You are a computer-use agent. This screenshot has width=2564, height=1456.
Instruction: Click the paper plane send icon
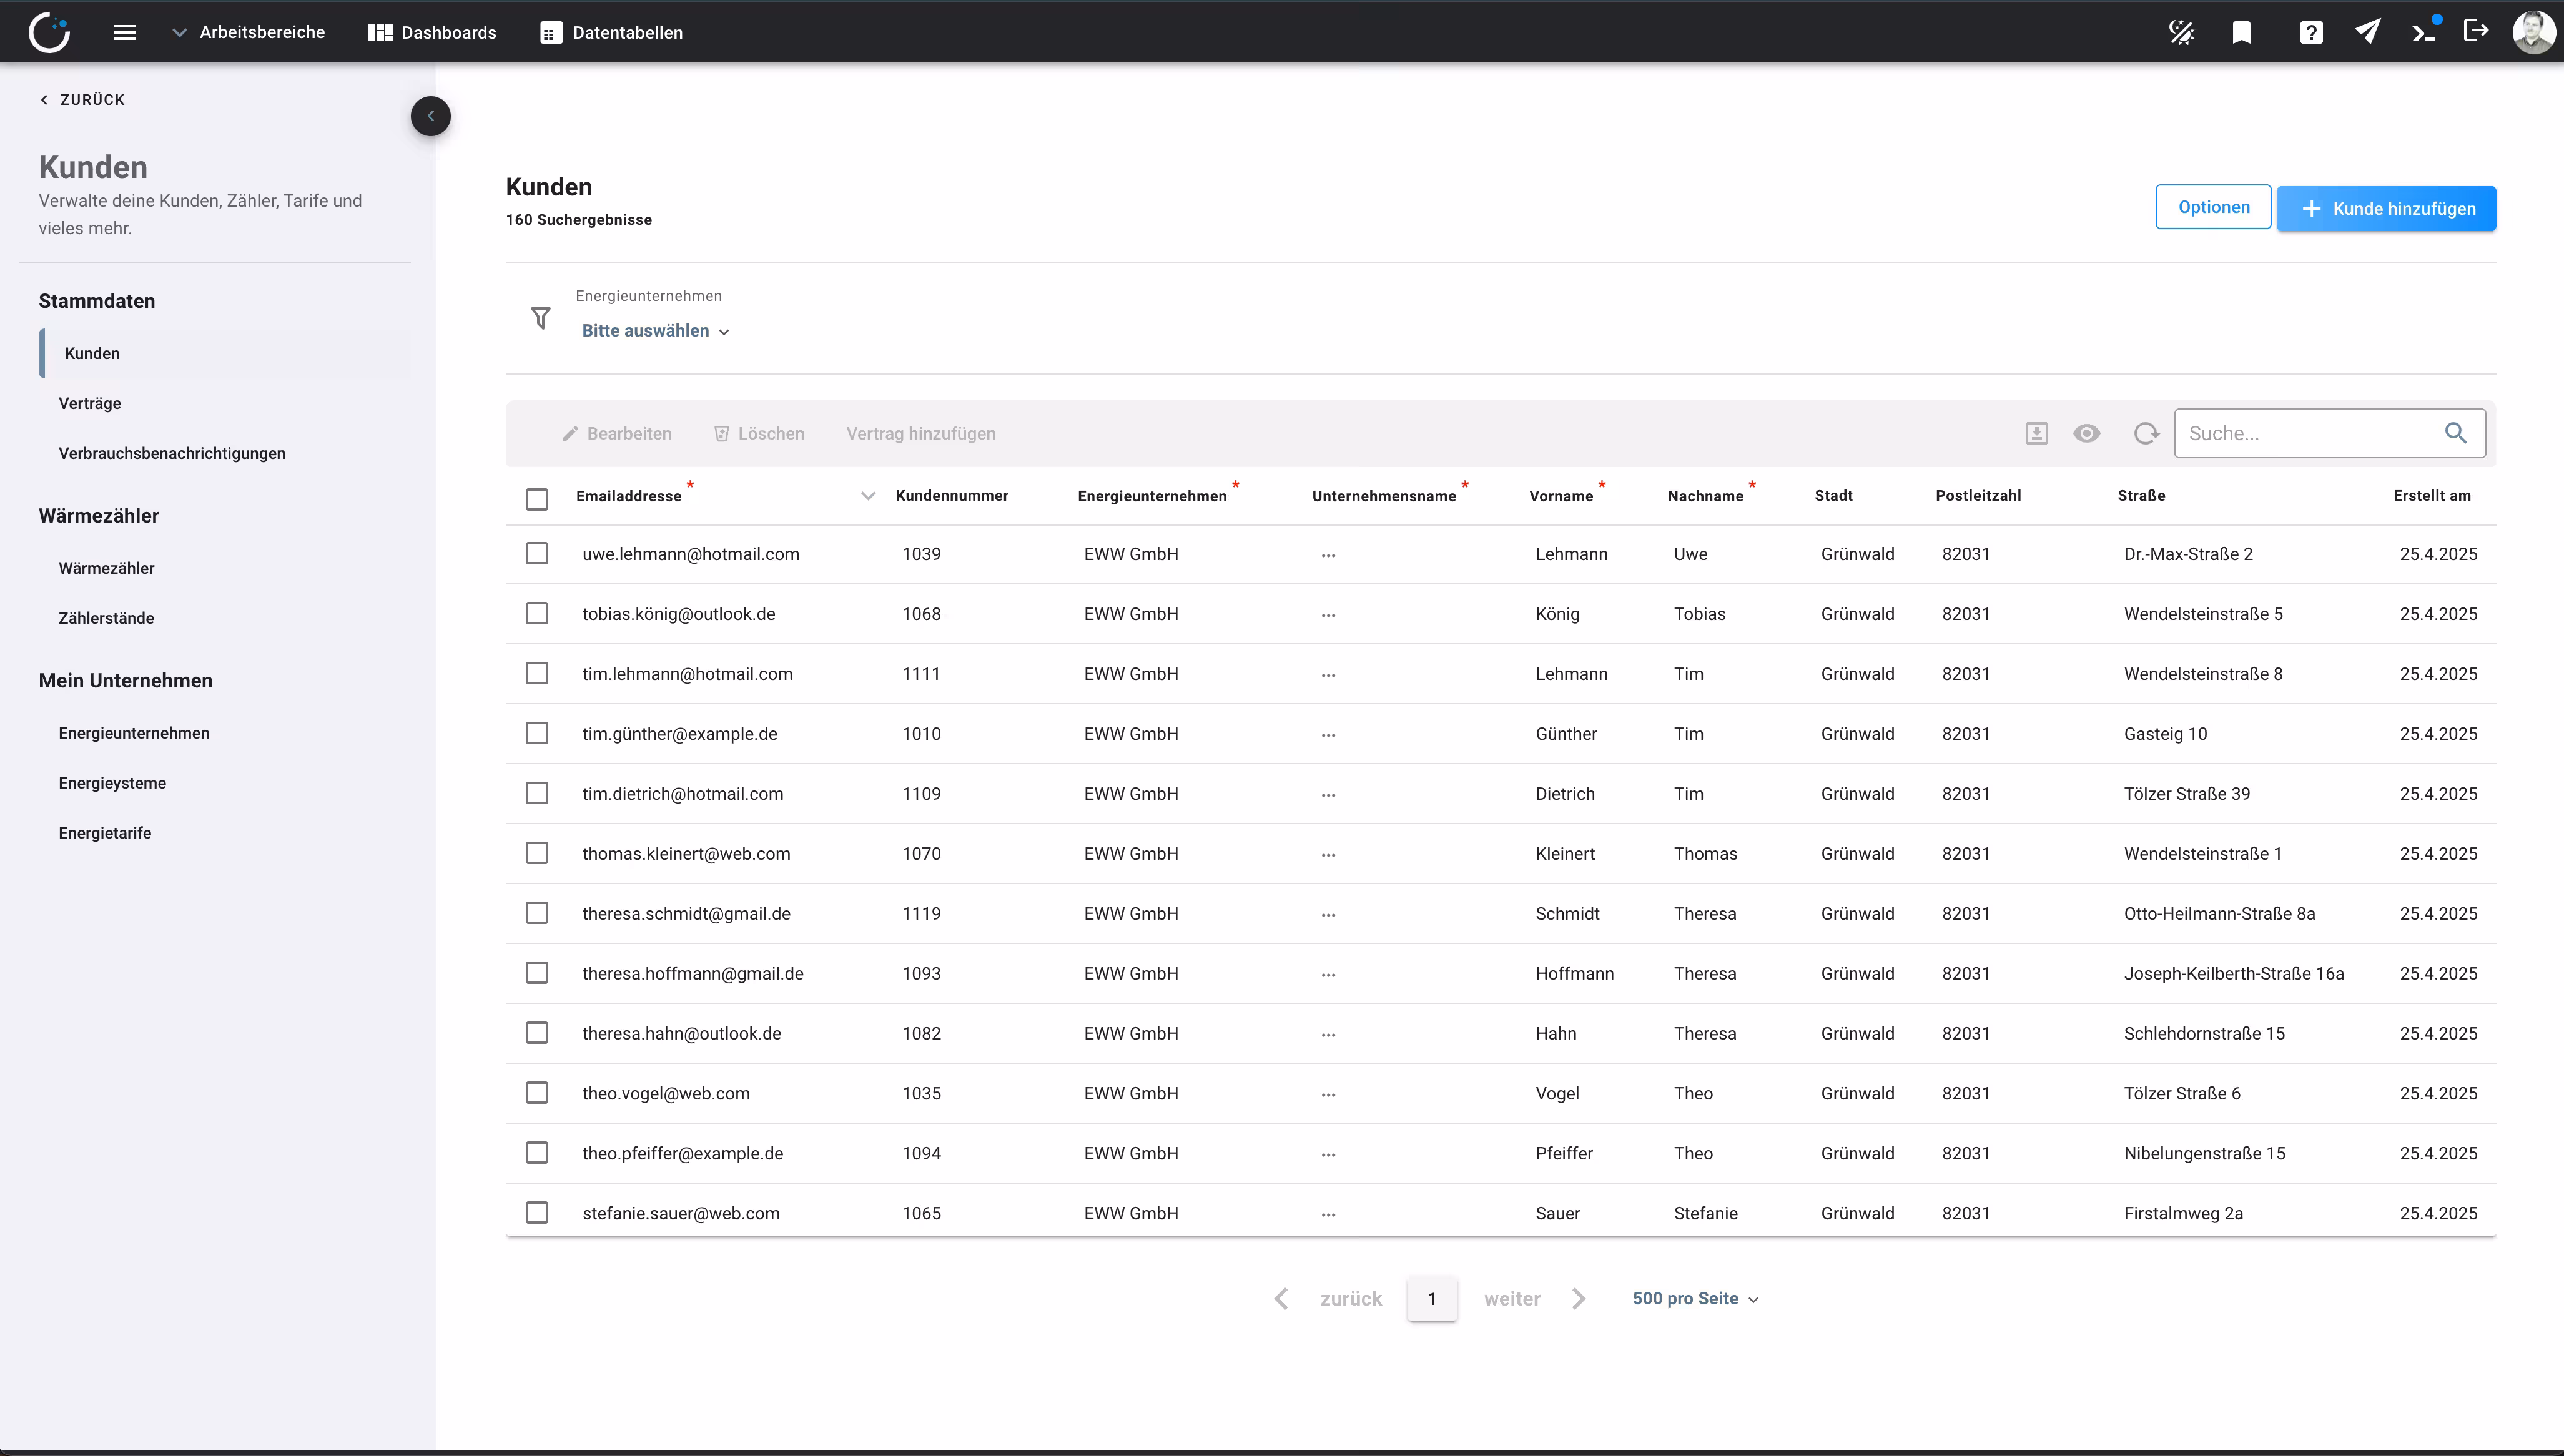[x=2367, y=32]
